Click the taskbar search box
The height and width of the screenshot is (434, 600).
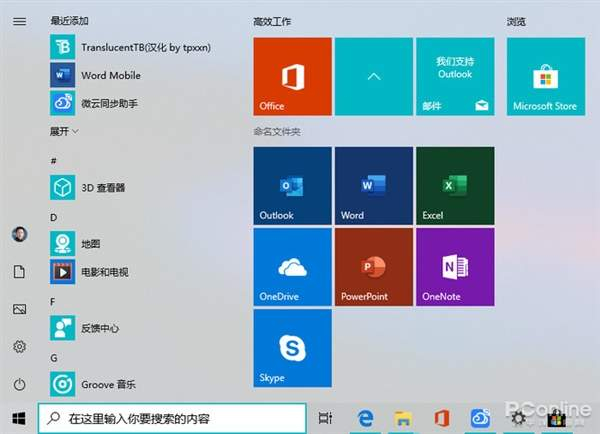(172, 418)
